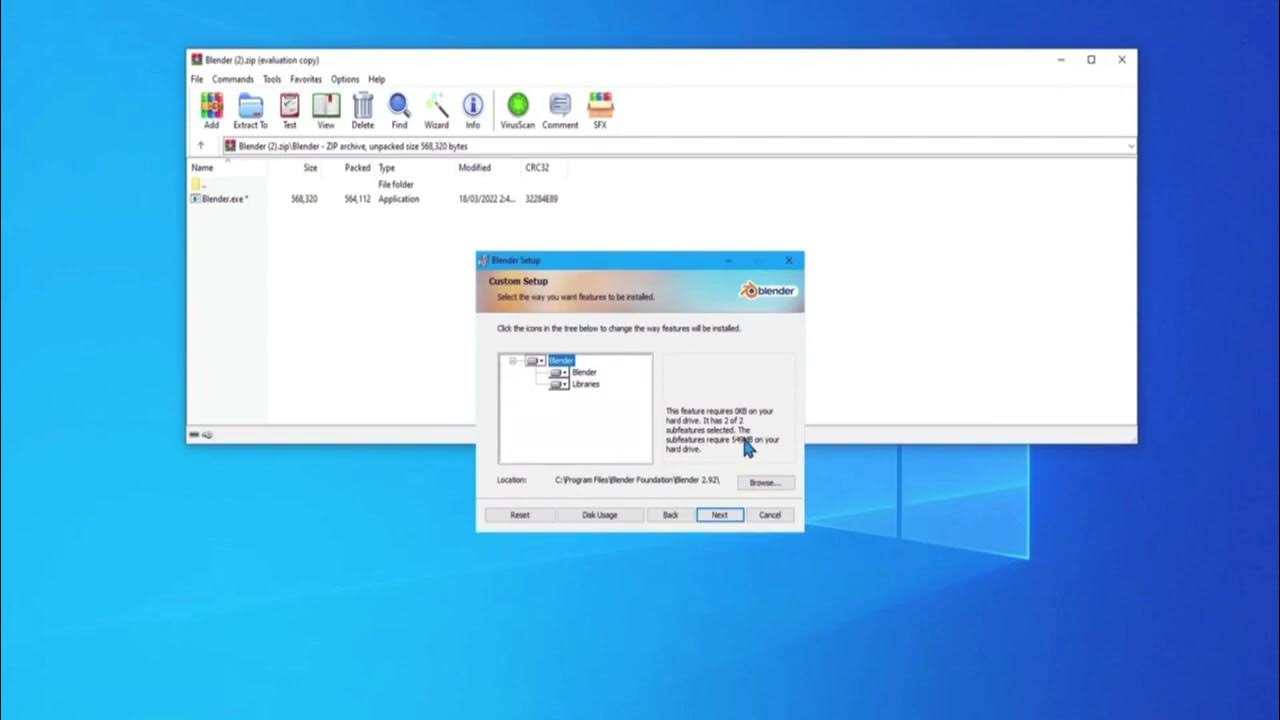The height and width of the screenshot is (720, 1280).
Task: Click the 32284E89 CRC32 value
Action: click(x=542, y=199)
